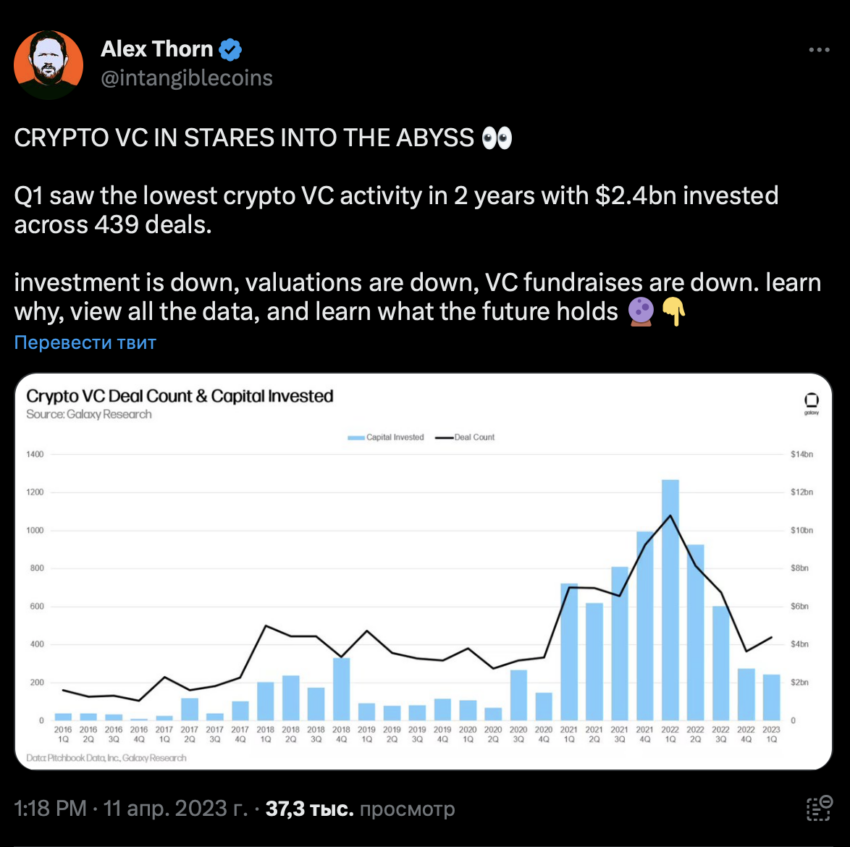
Task: Click Перевести твит to translate
Action: [85, 343]
